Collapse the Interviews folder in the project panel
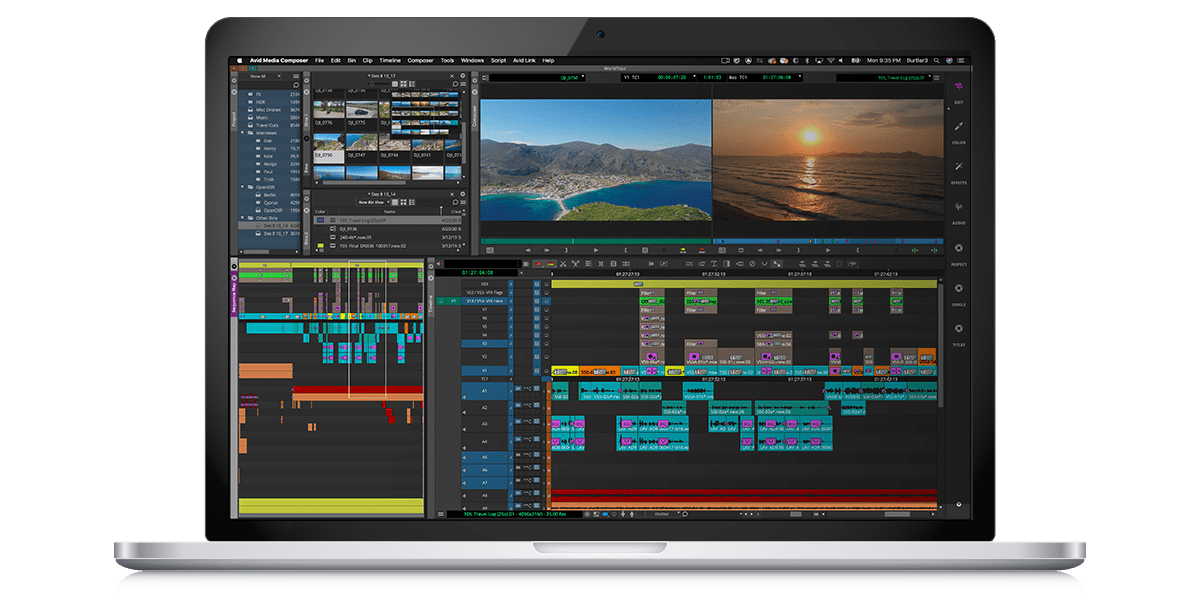The image size is (1200, 600). point(242,133)
